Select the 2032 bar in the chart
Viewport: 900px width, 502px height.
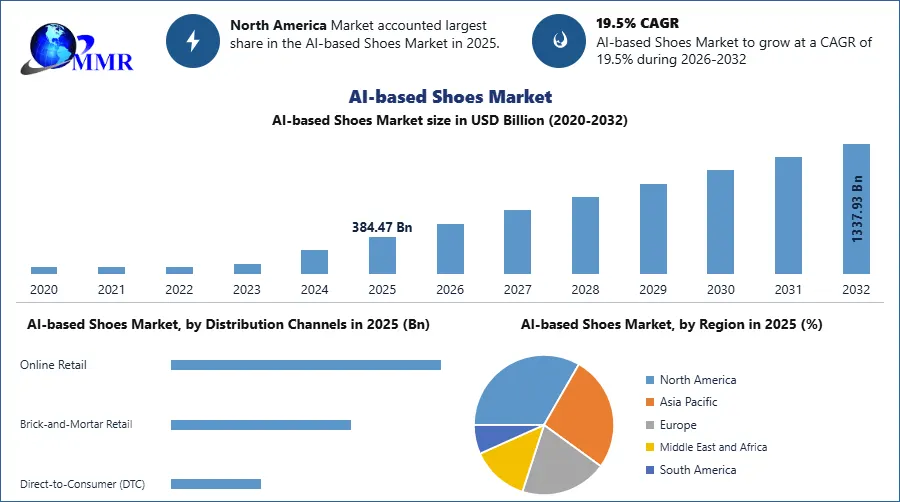(x=856, y=208)
